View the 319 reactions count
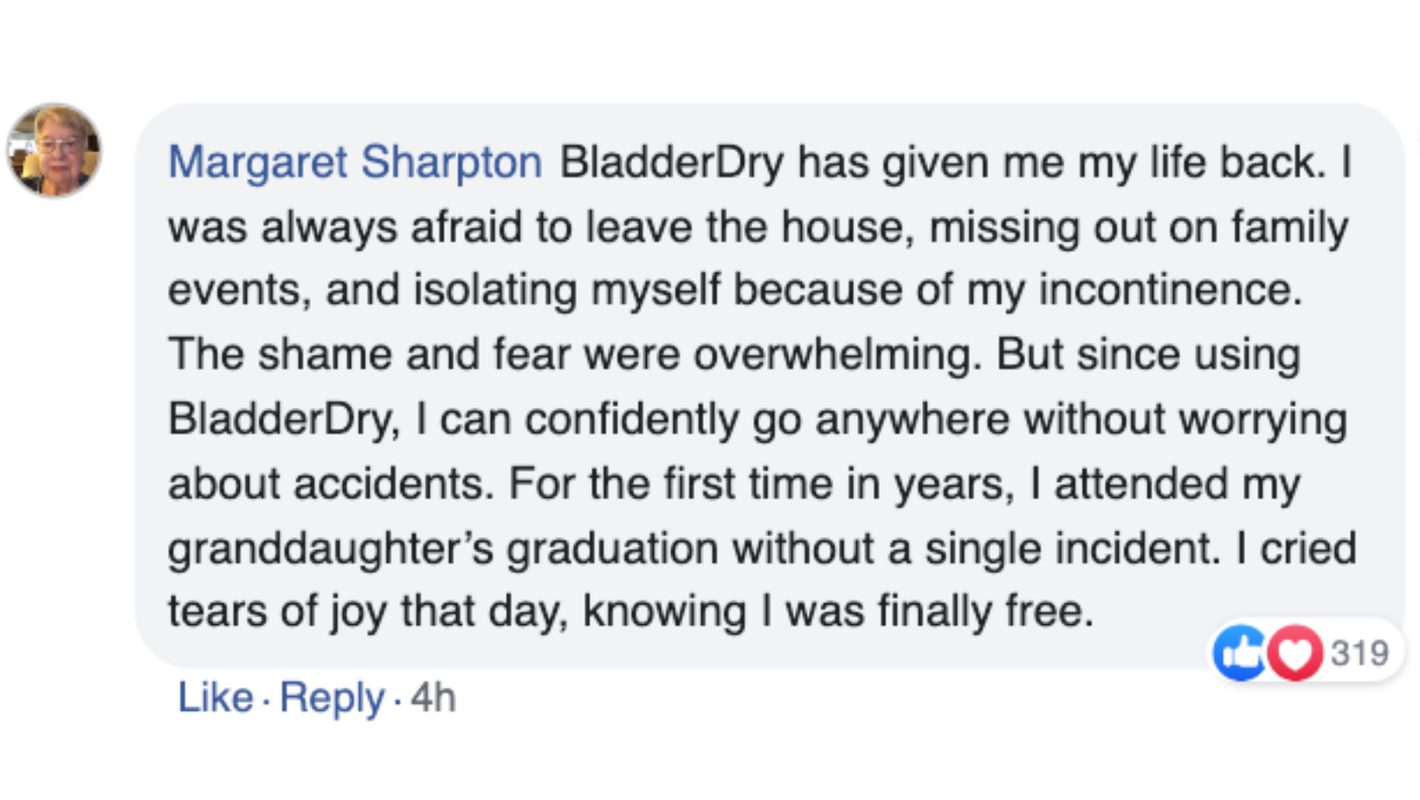1420x800 pixels. [x=1360, y=653]
